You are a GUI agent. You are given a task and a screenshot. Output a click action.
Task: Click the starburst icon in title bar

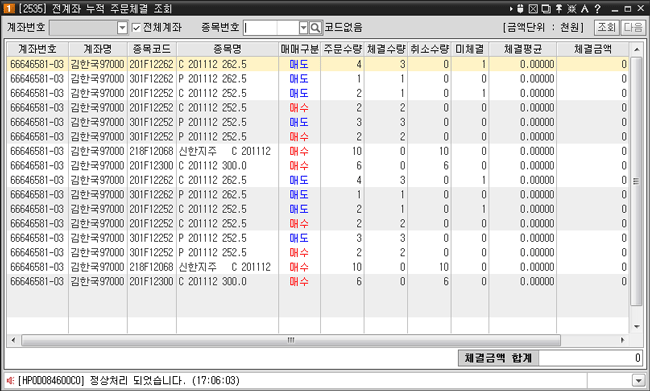pos(572,9)
